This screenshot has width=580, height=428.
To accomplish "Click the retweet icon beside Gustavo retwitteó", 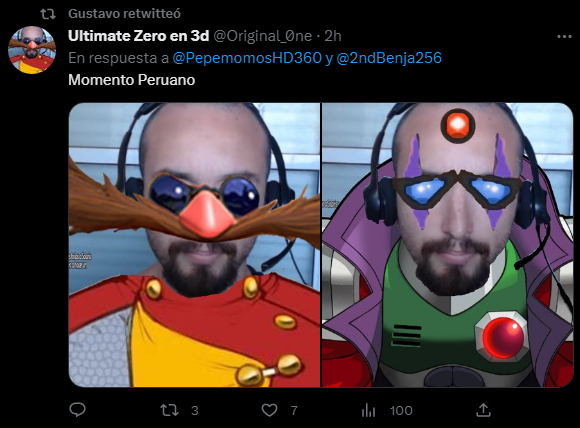I will point(48,14).
